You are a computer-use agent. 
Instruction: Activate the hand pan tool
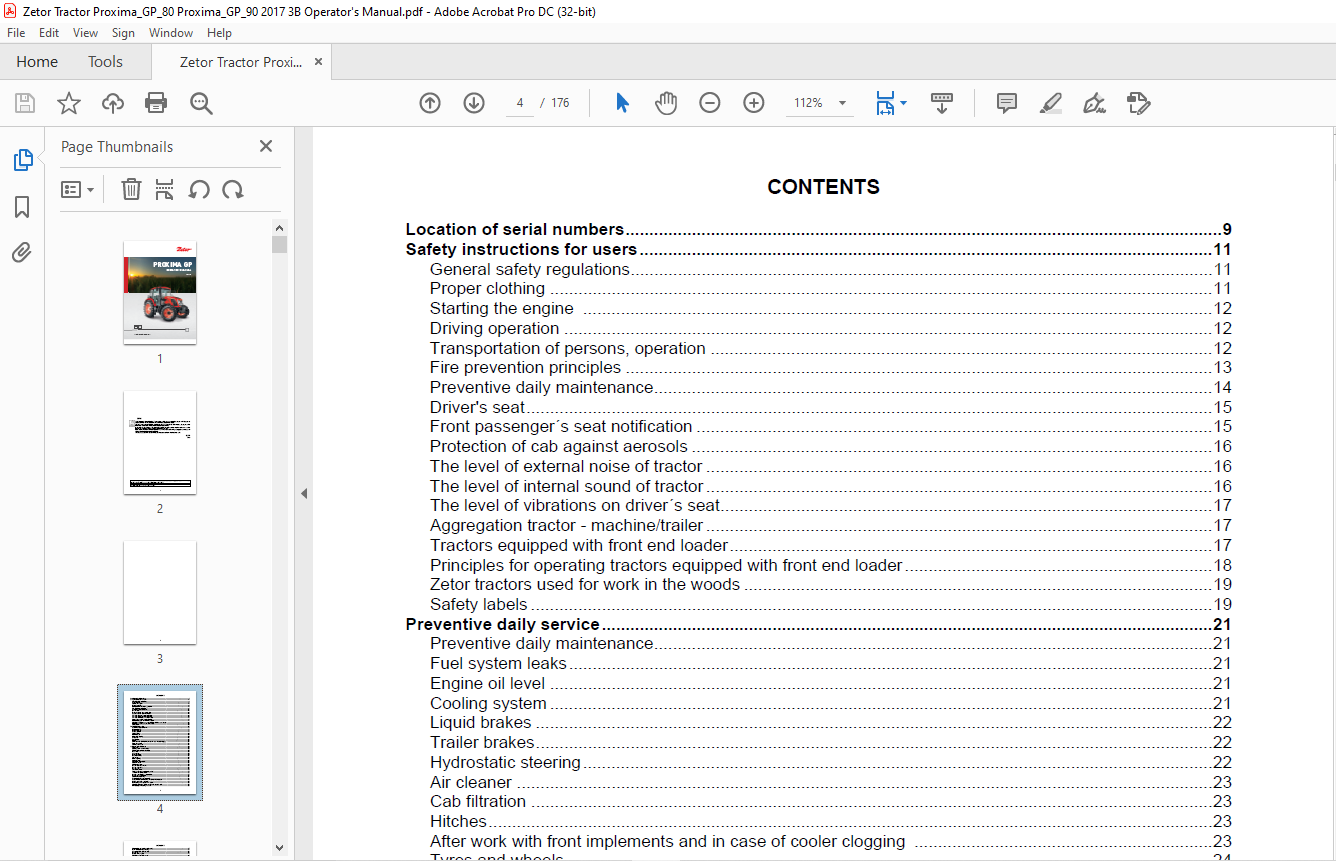click(666, 103)
